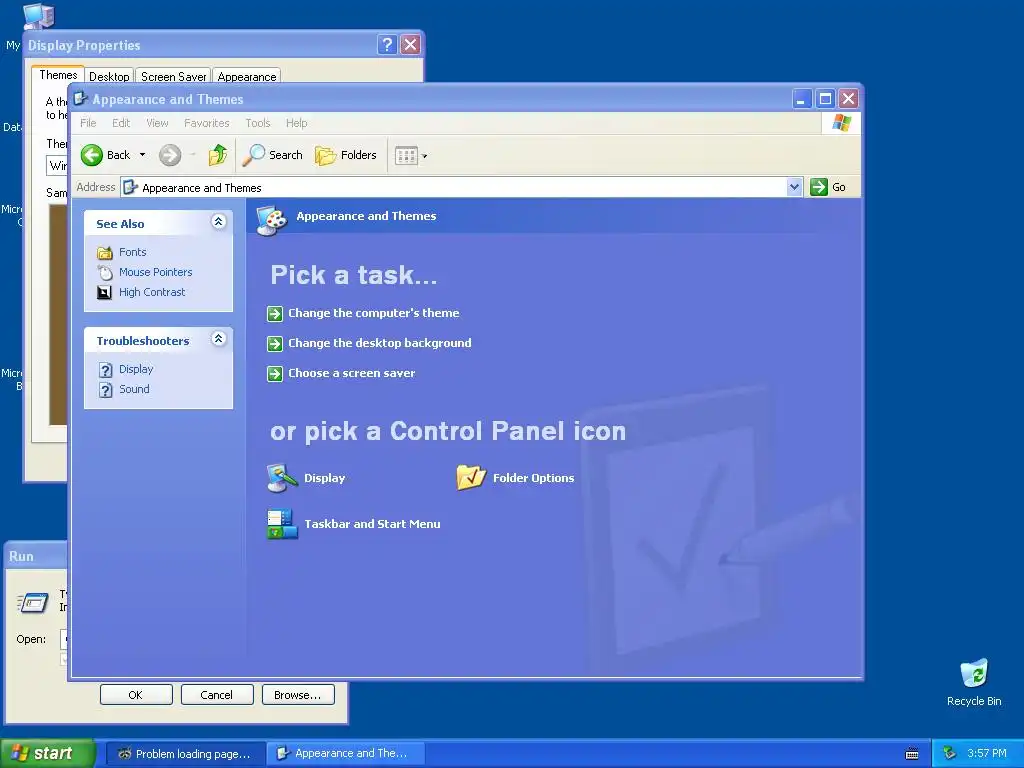
Task: Switch to Screen Saver tab in Display Properties
Action: tap(174, 76)
